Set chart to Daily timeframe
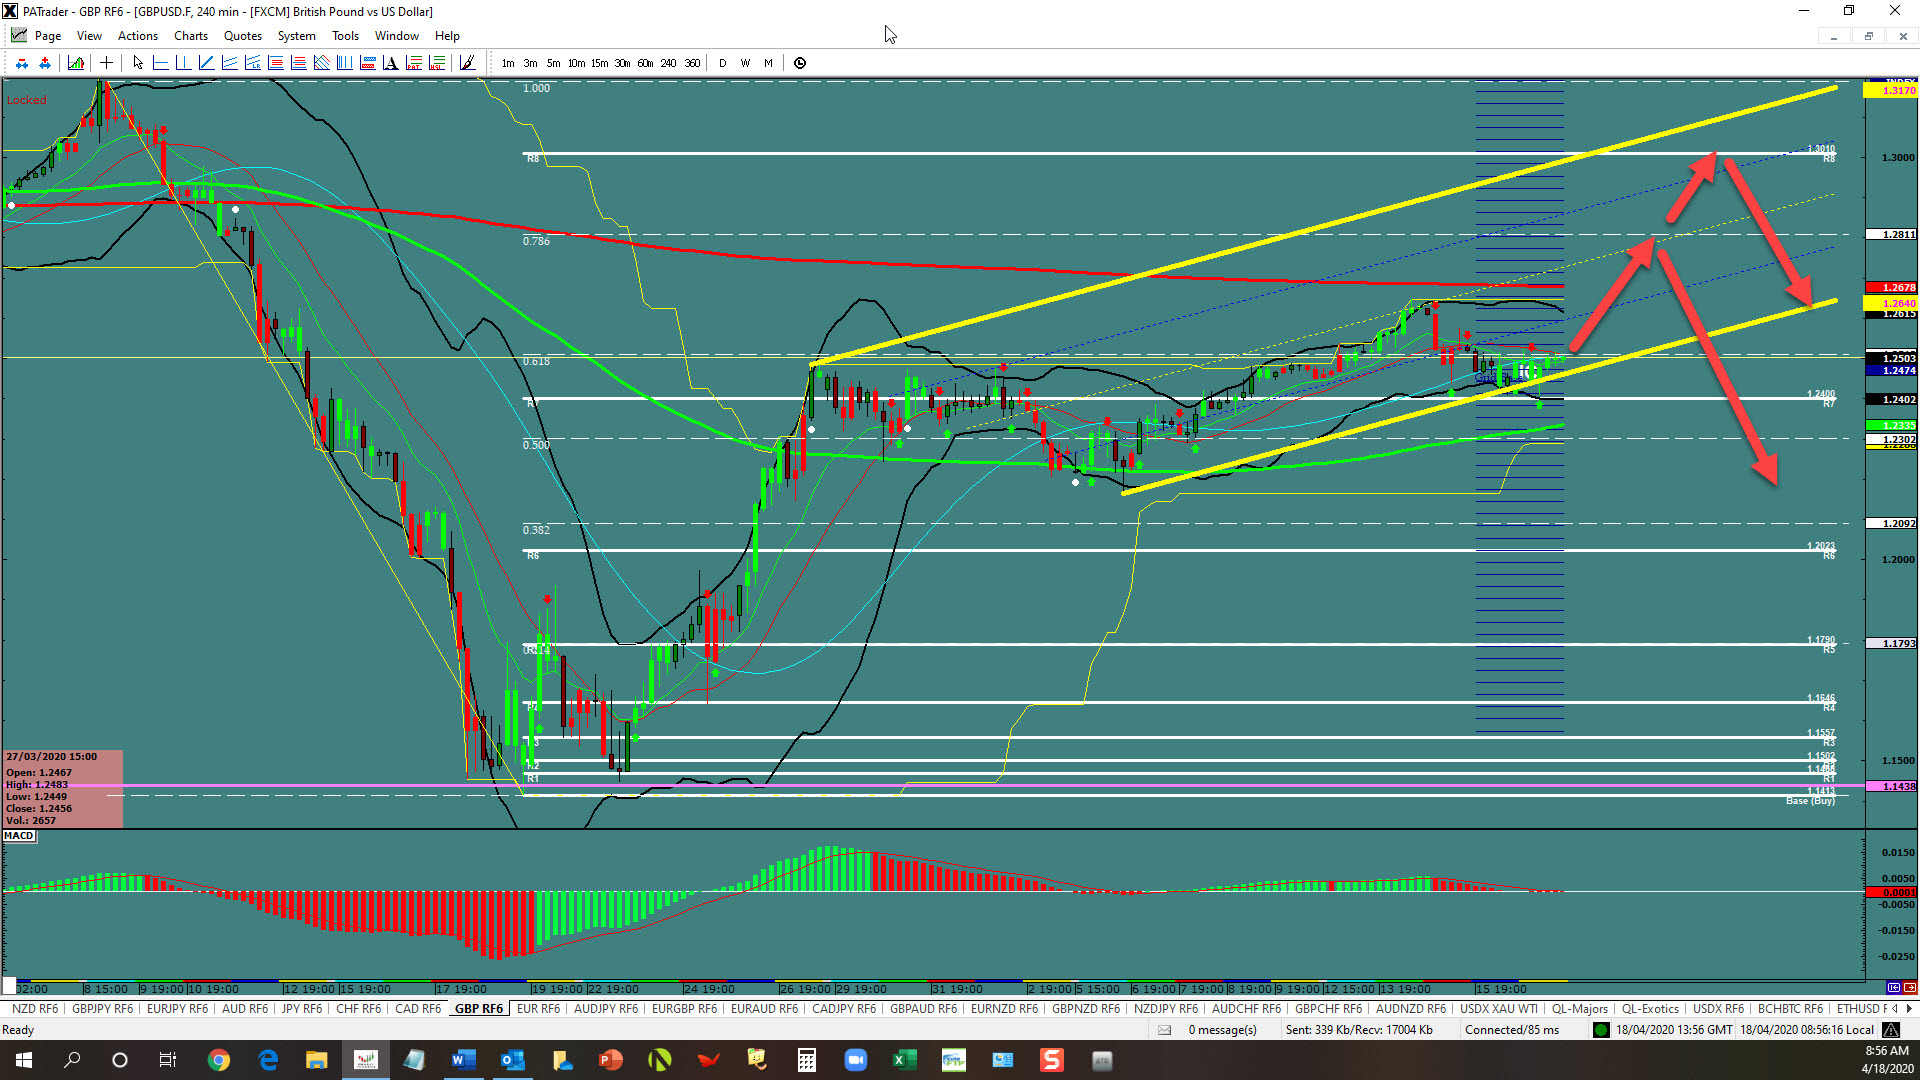The image size is (1920, 1080). (723, 63)
